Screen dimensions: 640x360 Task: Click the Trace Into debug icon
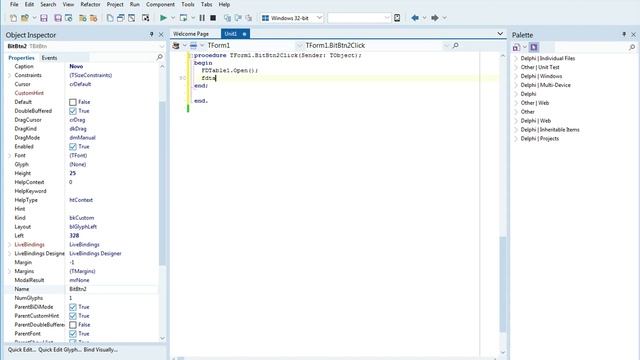tap(227, 18)
